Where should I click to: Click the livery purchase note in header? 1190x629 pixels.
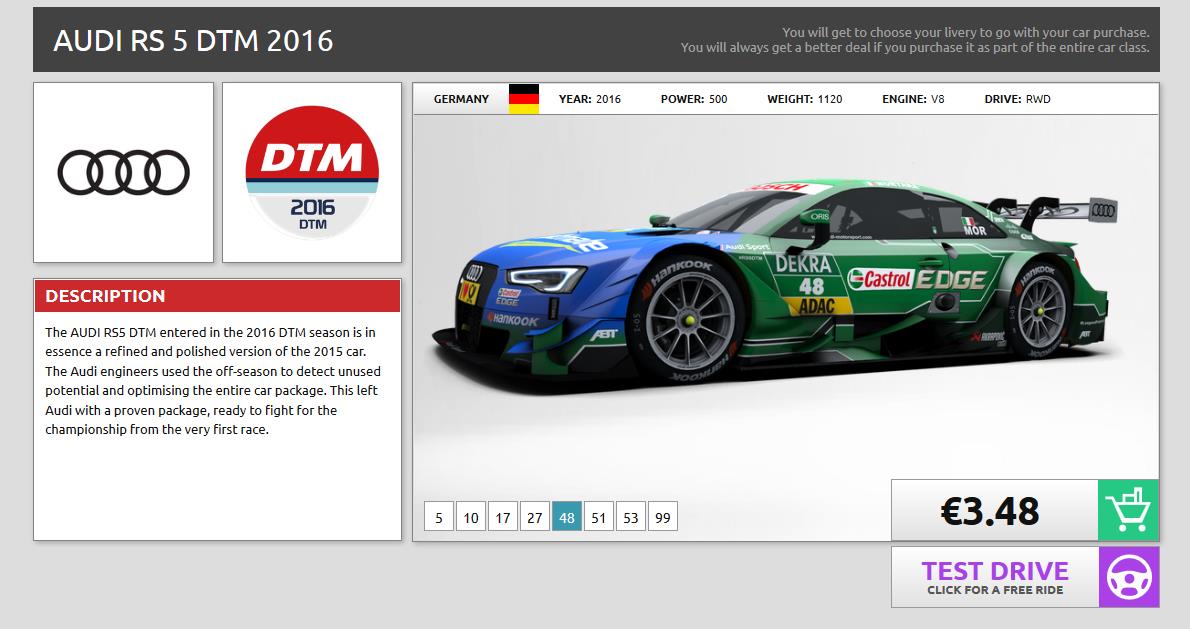(915, 40)
